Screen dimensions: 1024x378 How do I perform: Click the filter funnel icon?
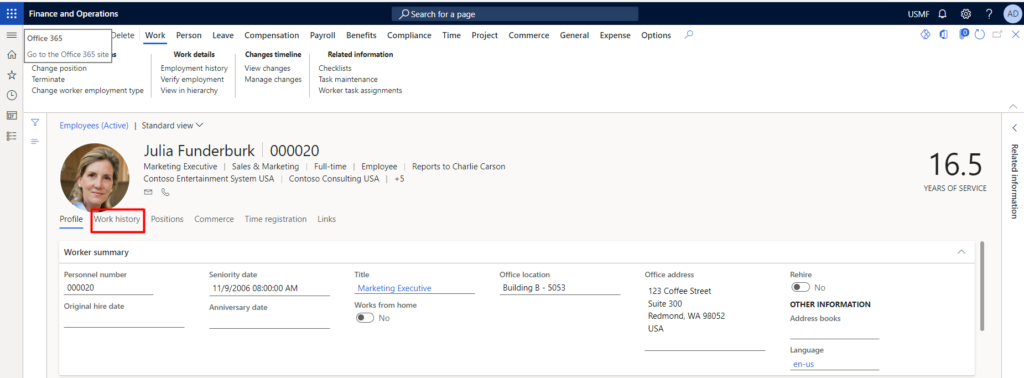(35, 122)
